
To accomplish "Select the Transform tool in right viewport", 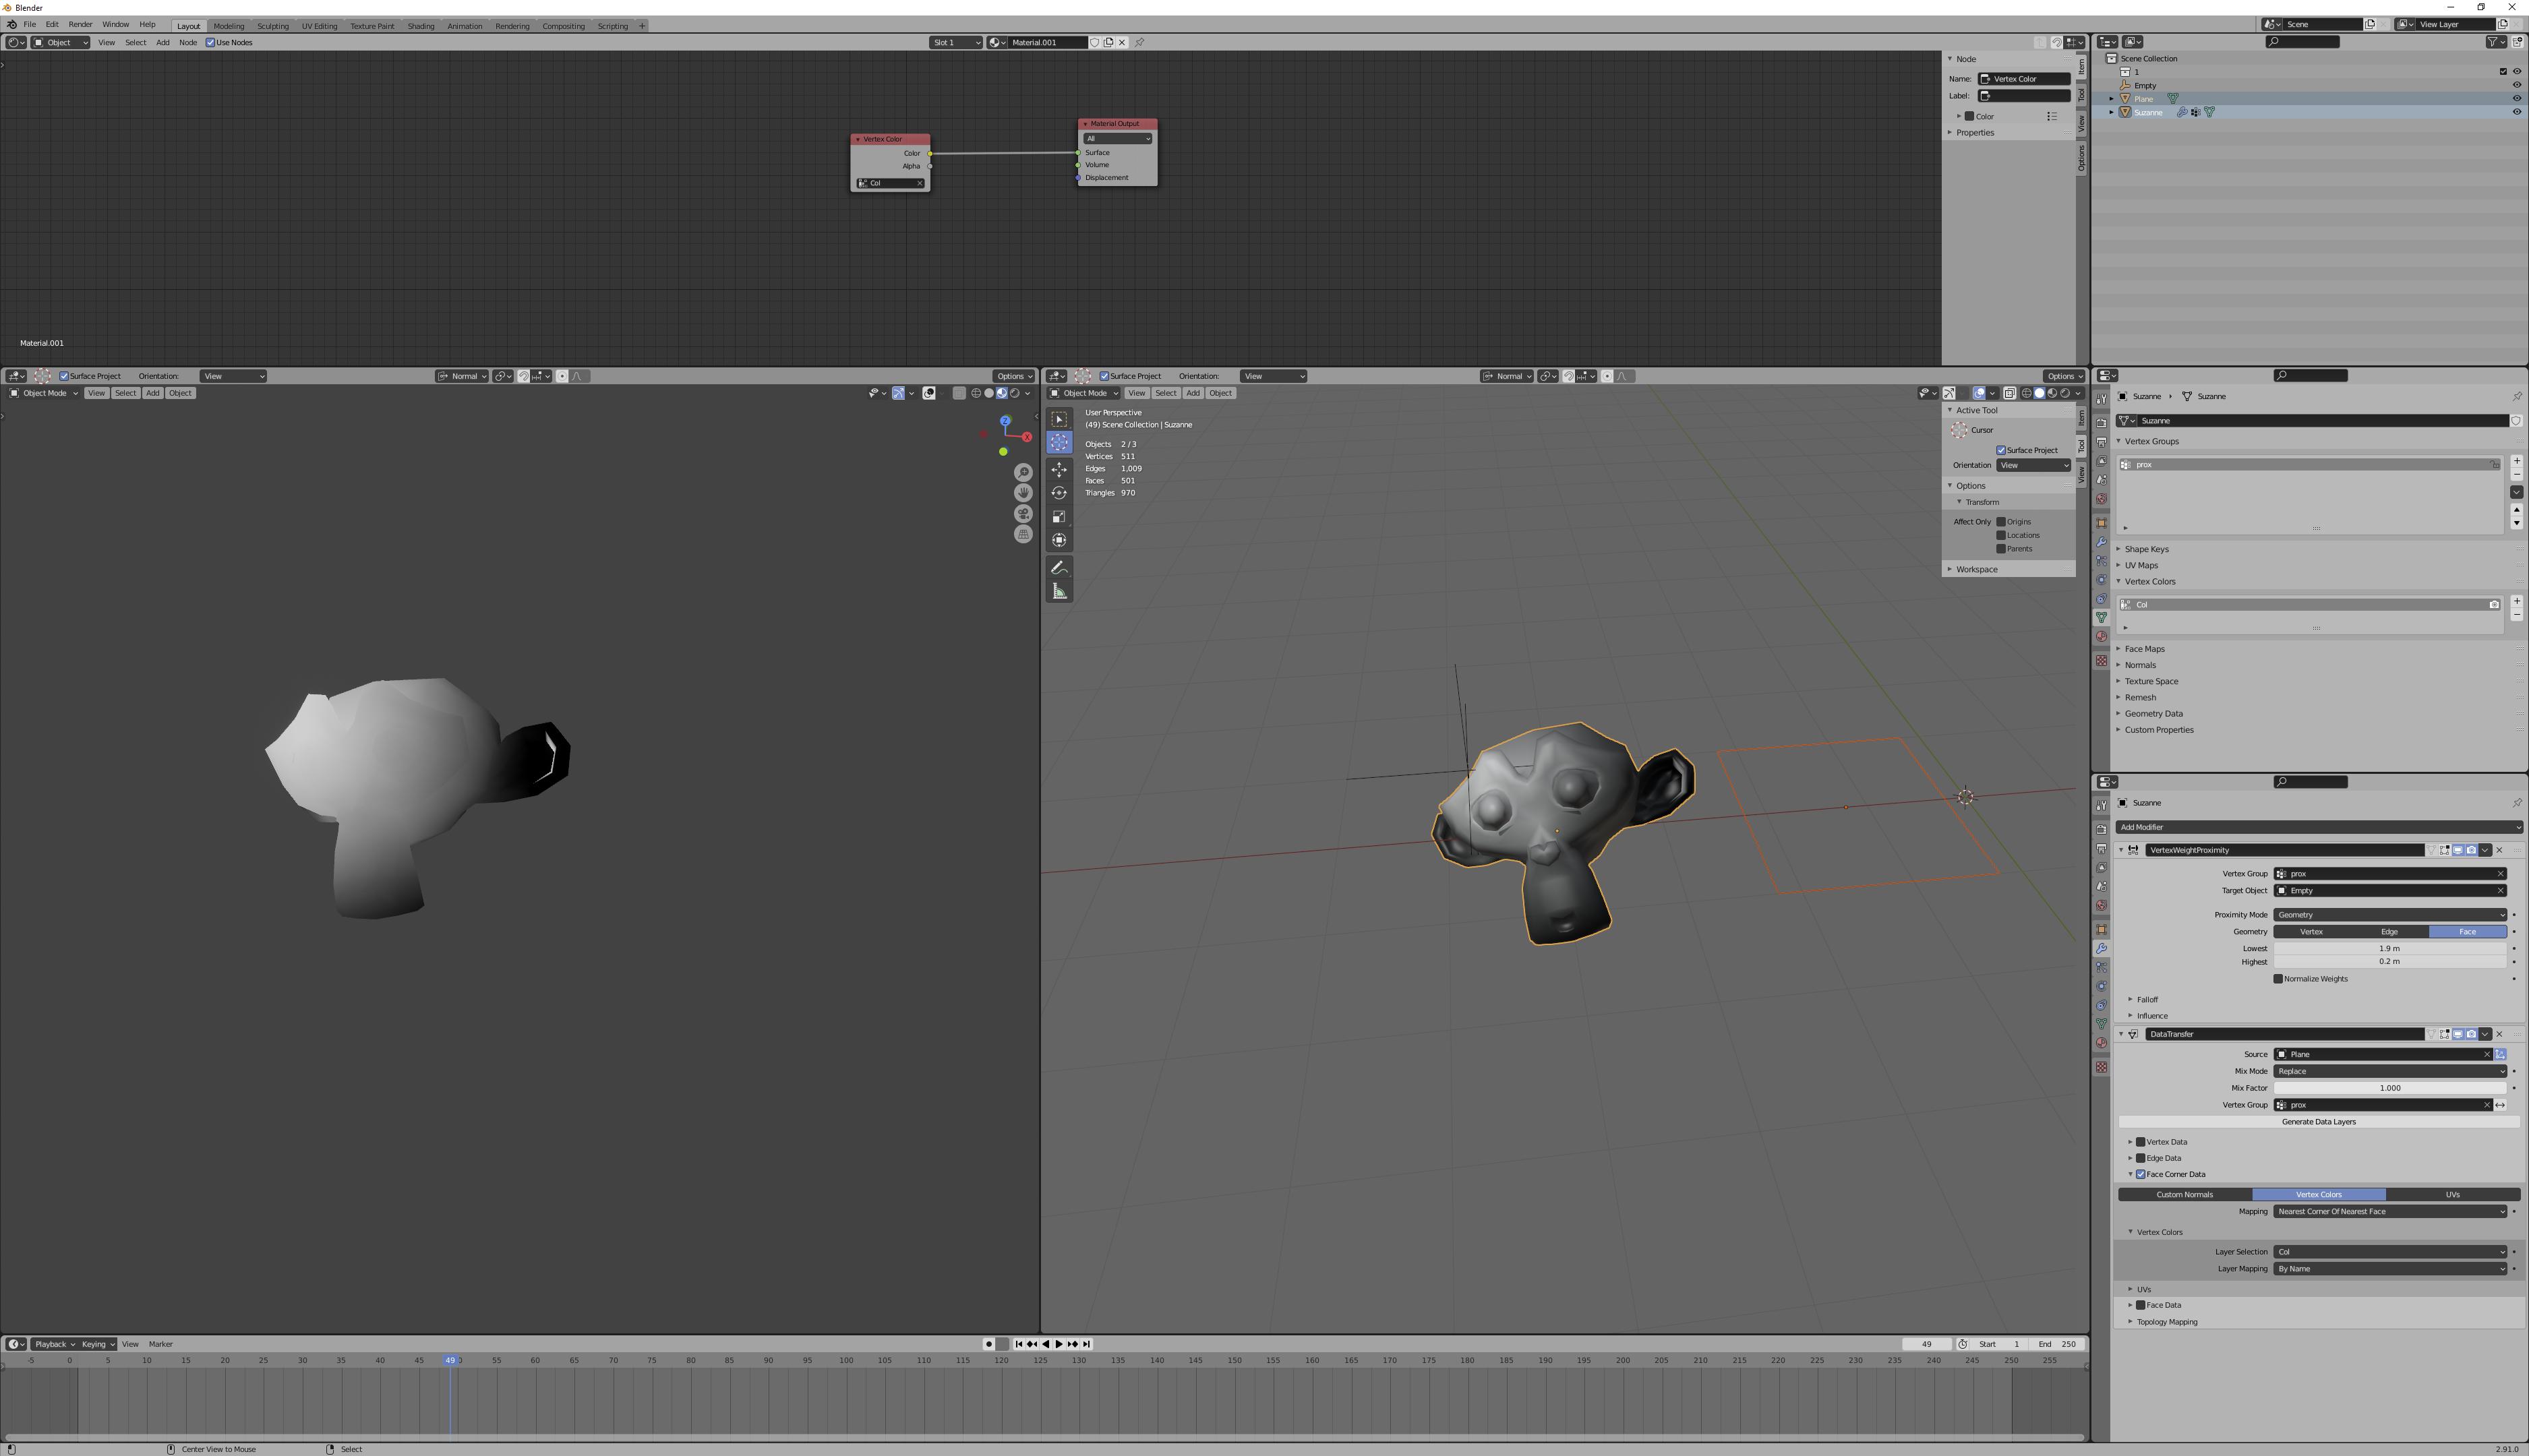I will 1059,540.
